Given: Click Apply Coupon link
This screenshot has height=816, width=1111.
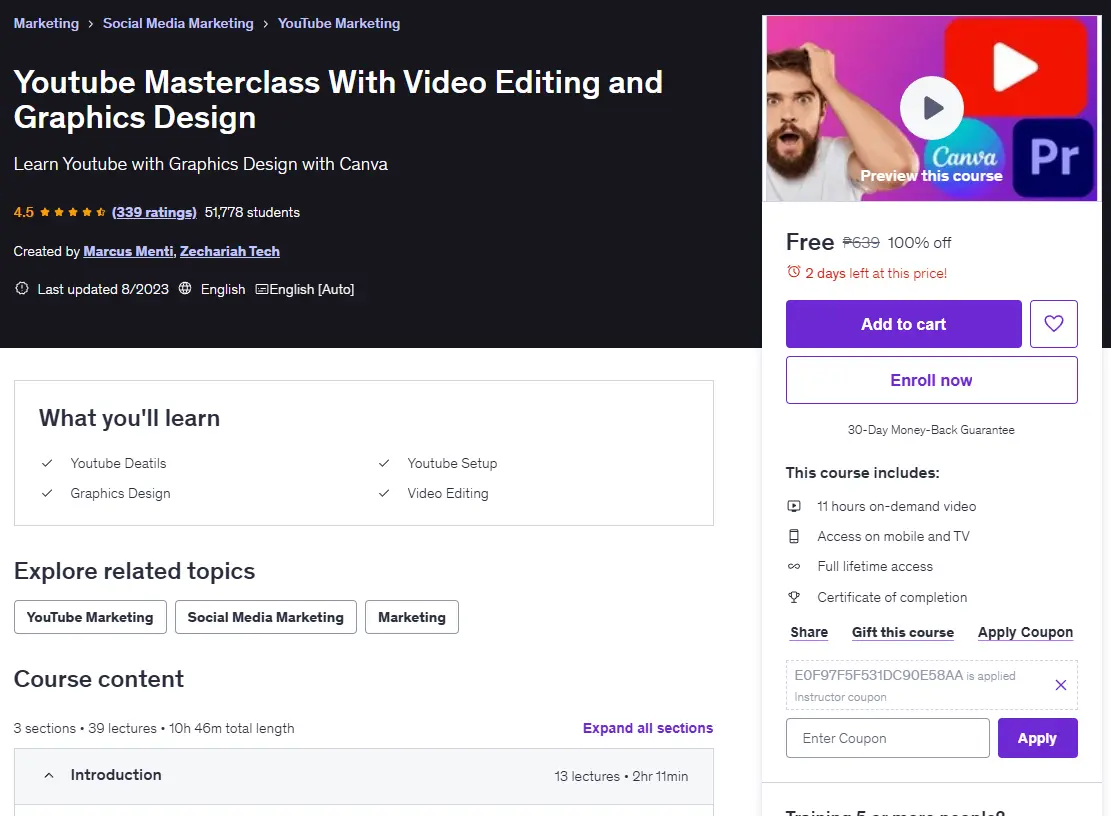Looking at the screenshot, I should tap(1025, 632).
